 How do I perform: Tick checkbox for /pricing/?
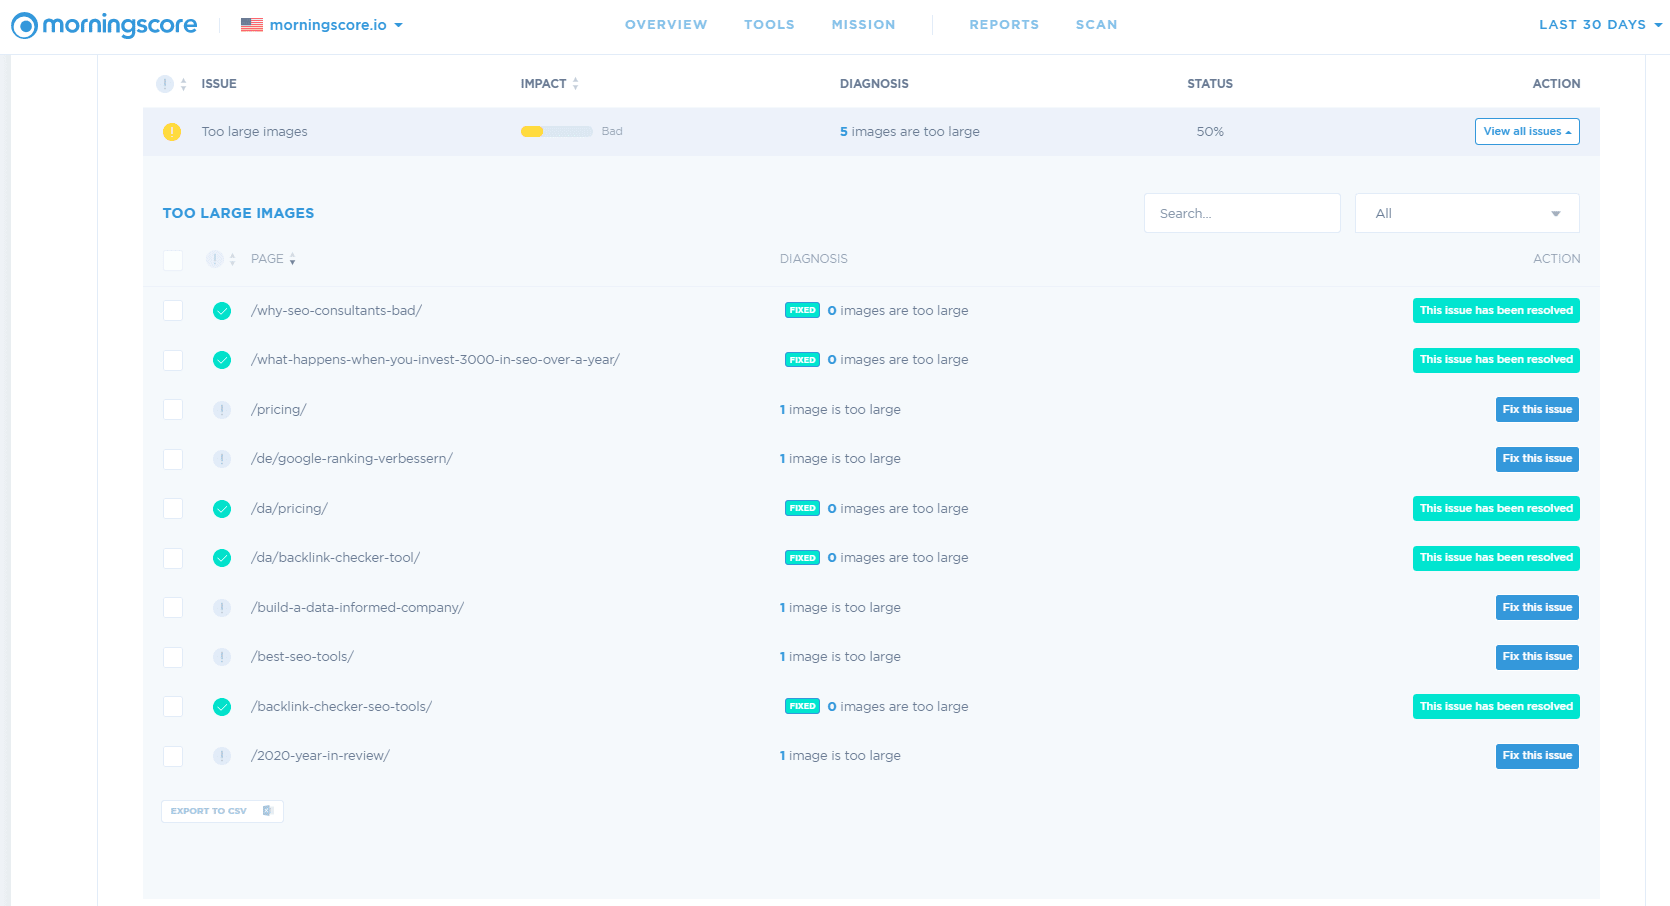[x=173, y=410]
